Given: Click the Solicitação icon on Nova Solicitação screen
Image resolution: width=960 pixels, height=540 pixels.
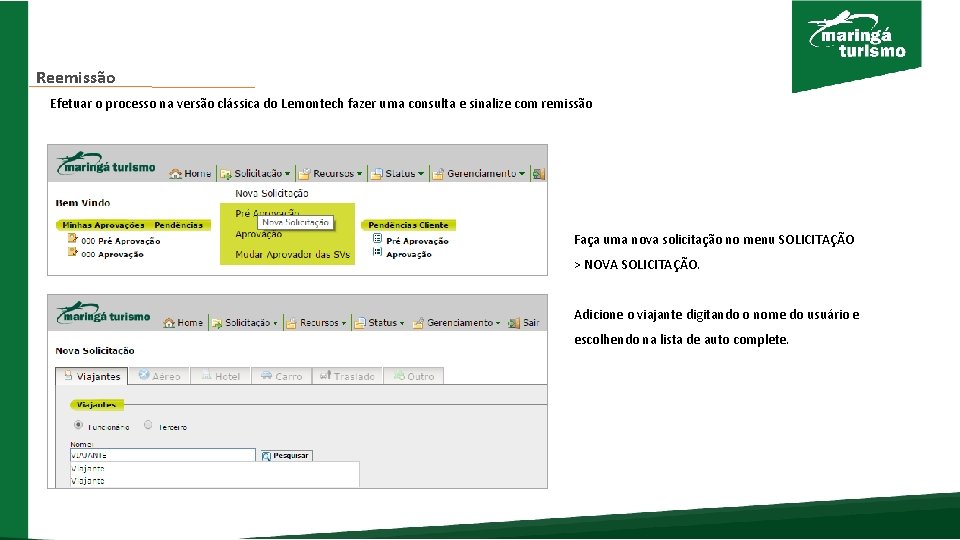Looking at the screenshot, I should (x=217, y=323).
